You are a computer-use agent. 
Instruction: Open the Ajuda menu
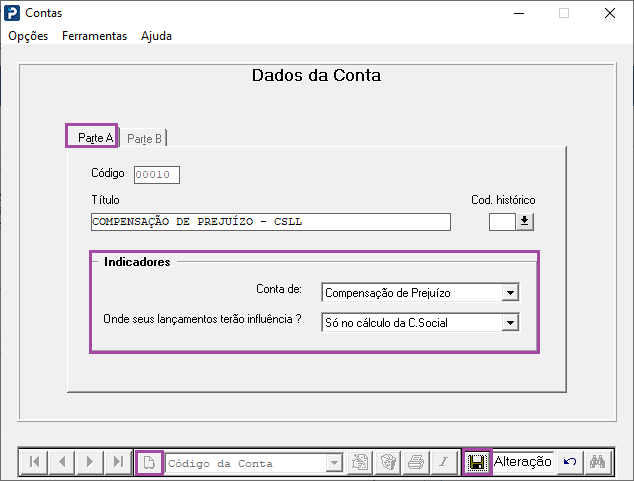(156, 36)
